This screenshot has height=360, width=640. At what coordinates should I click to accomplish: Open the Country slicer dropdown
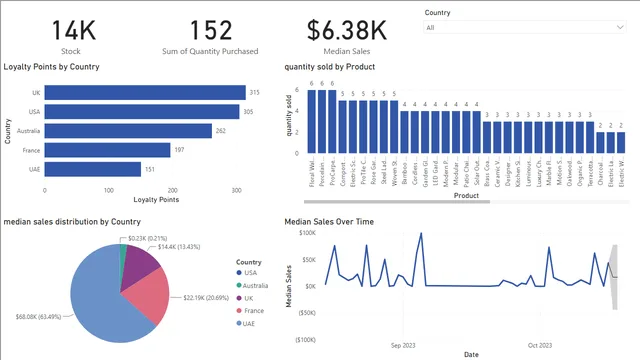click(x=524, y=27)
